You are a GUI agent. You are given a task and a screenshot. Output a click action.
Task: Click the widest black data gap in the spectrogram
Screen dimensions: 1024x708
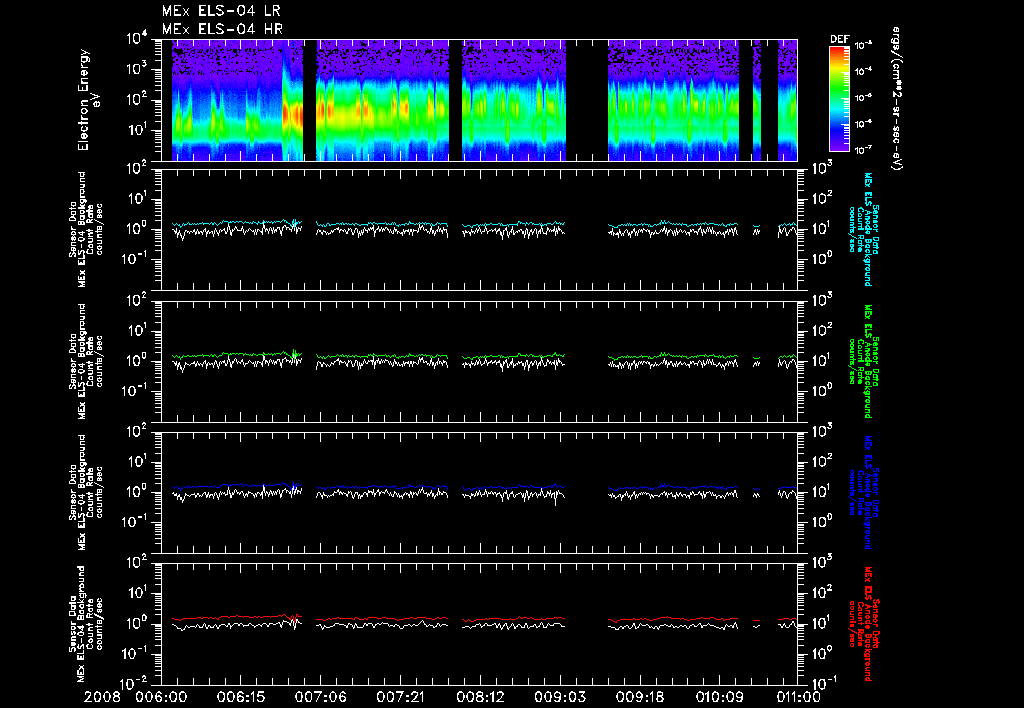[587, 100]
